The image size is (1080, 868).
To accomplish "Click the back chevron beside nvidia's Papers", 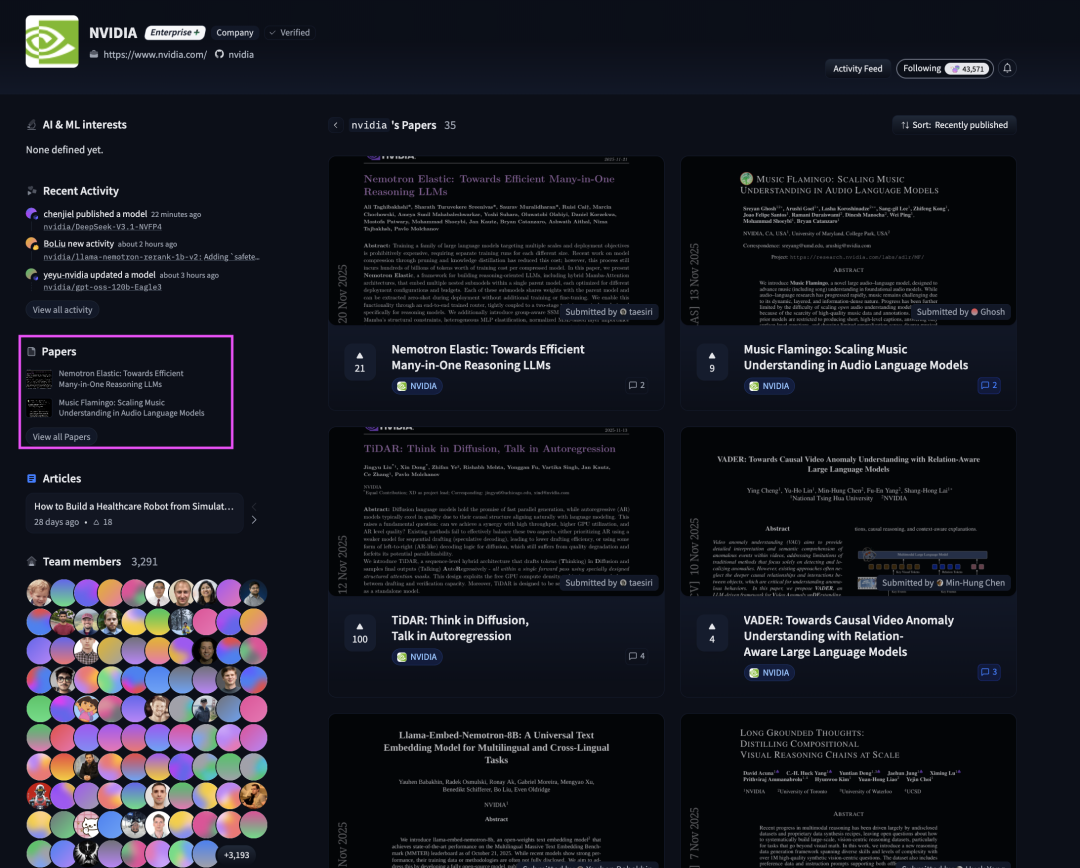I will pos(337,125).
